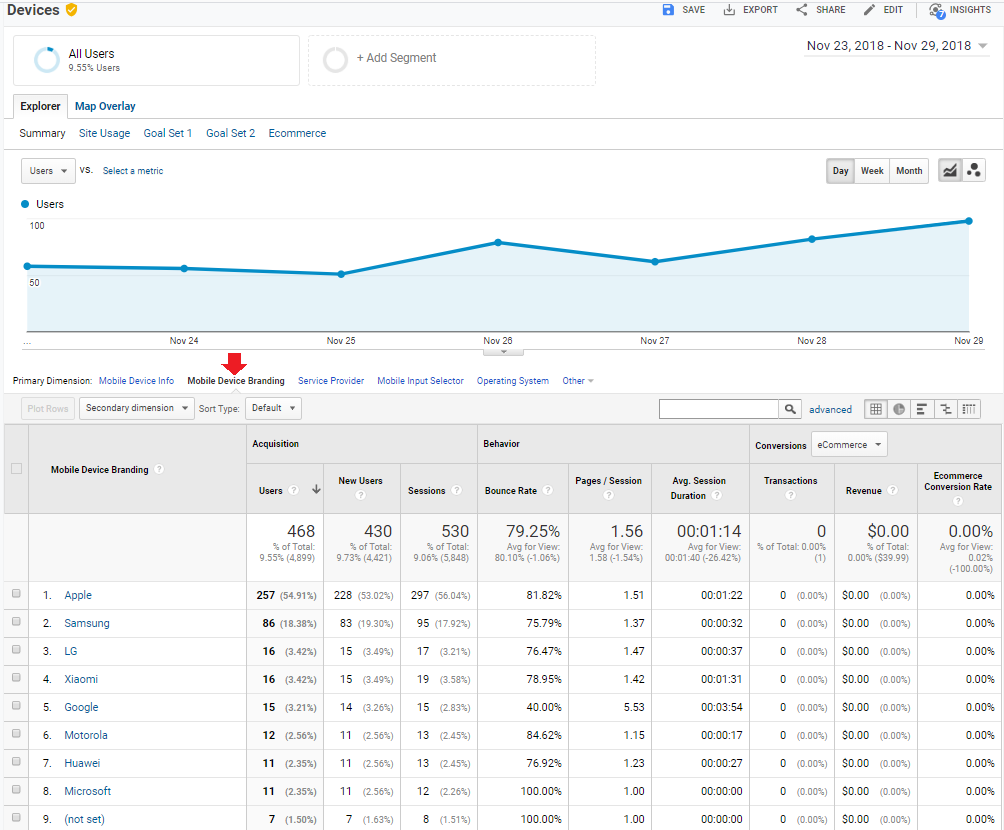The image size is (1004, 830).
Task: Select the comparison view icon
Action: point(946,409)
